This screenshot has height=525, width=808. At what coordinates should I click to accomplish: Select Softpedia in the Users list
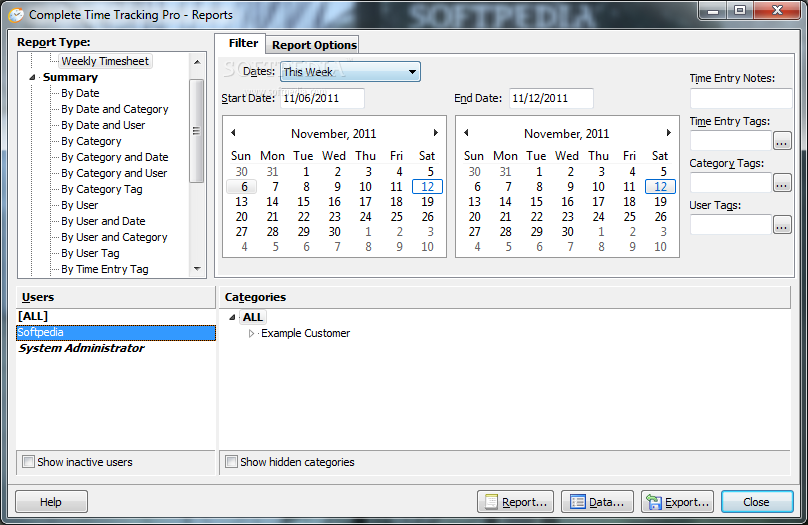click(x=116, y=332)
